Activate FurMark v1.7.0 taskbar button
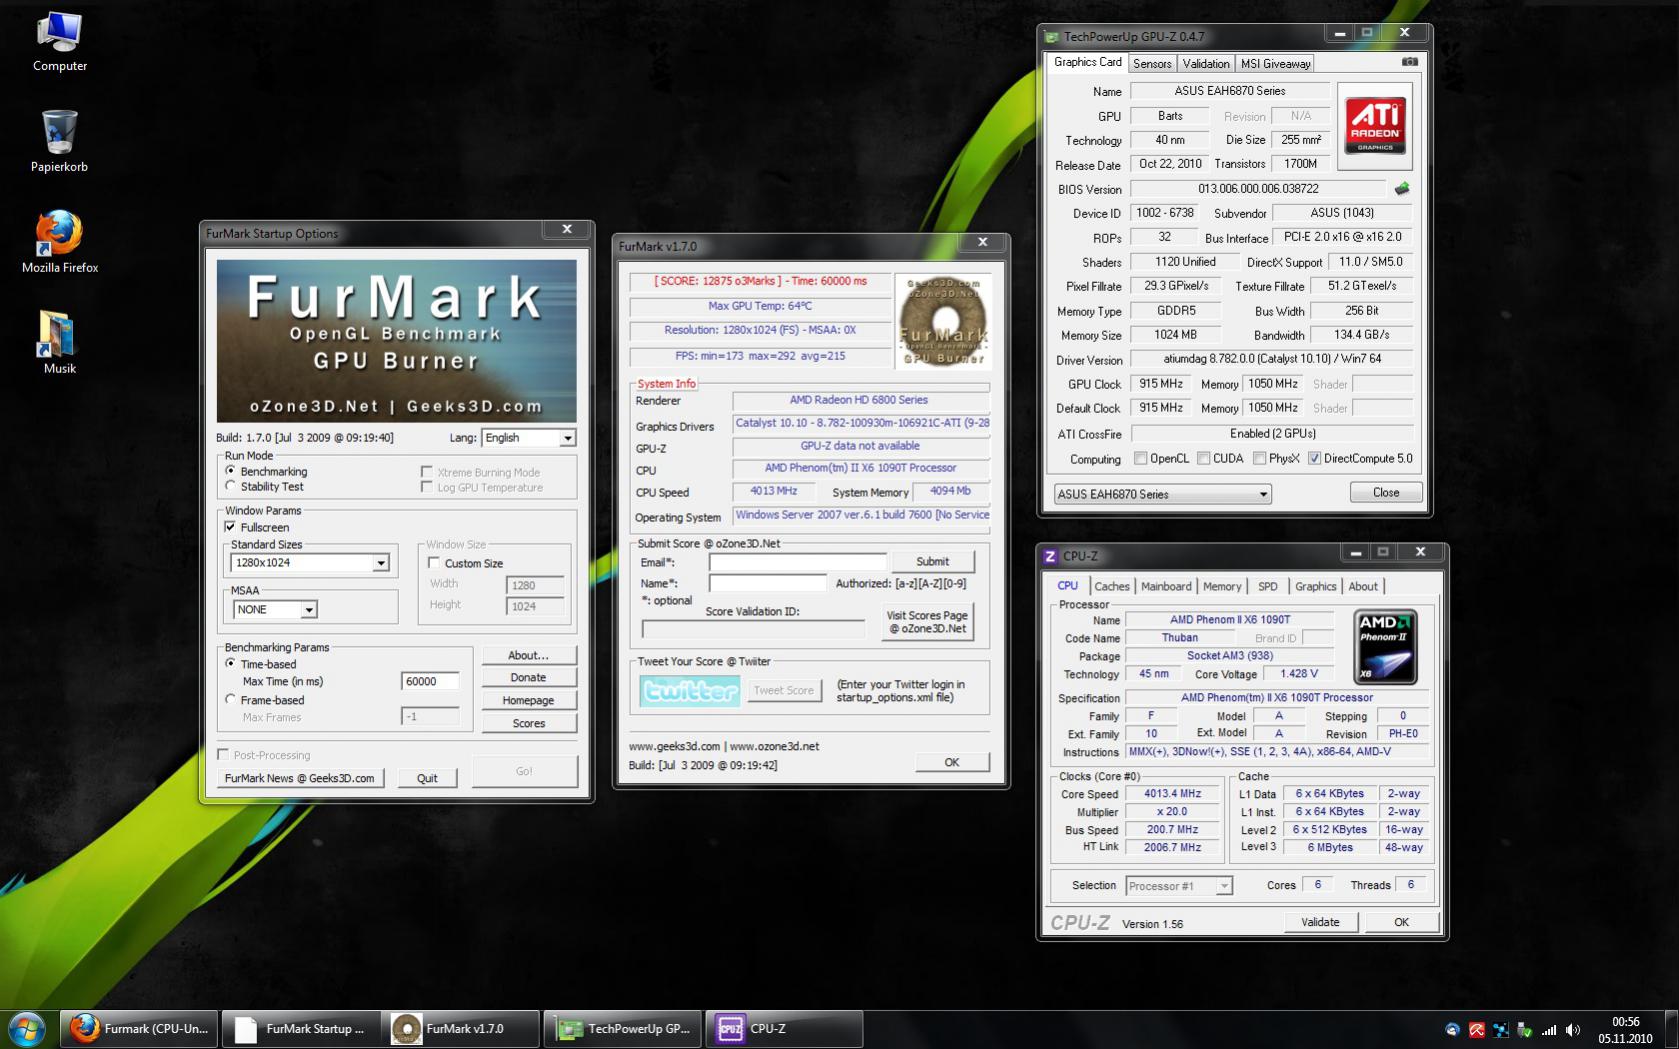This screenshot has width=1679, height=1049. [x=462, y=1029]
